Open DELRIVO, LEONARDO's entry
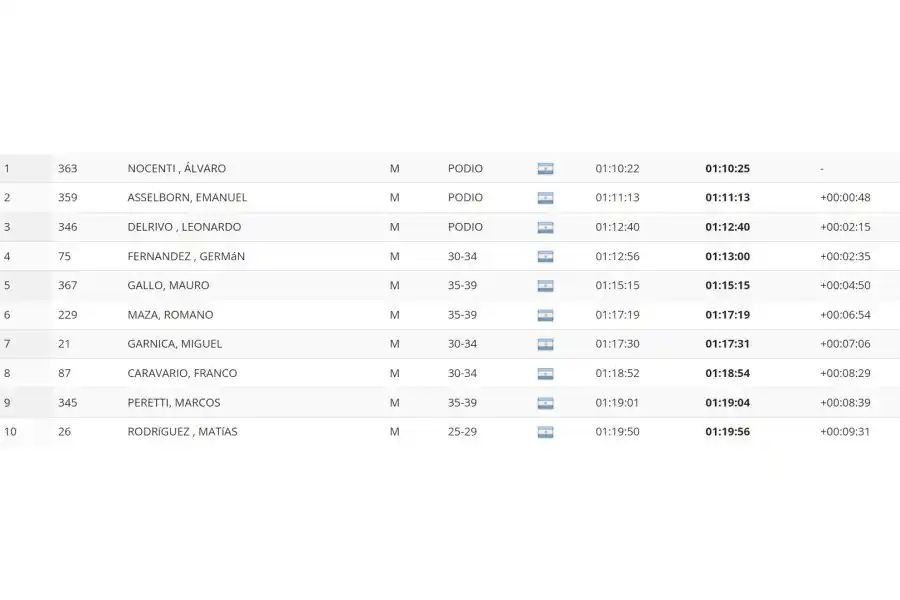This screenshot has width=900, height=600. point(184,227)
